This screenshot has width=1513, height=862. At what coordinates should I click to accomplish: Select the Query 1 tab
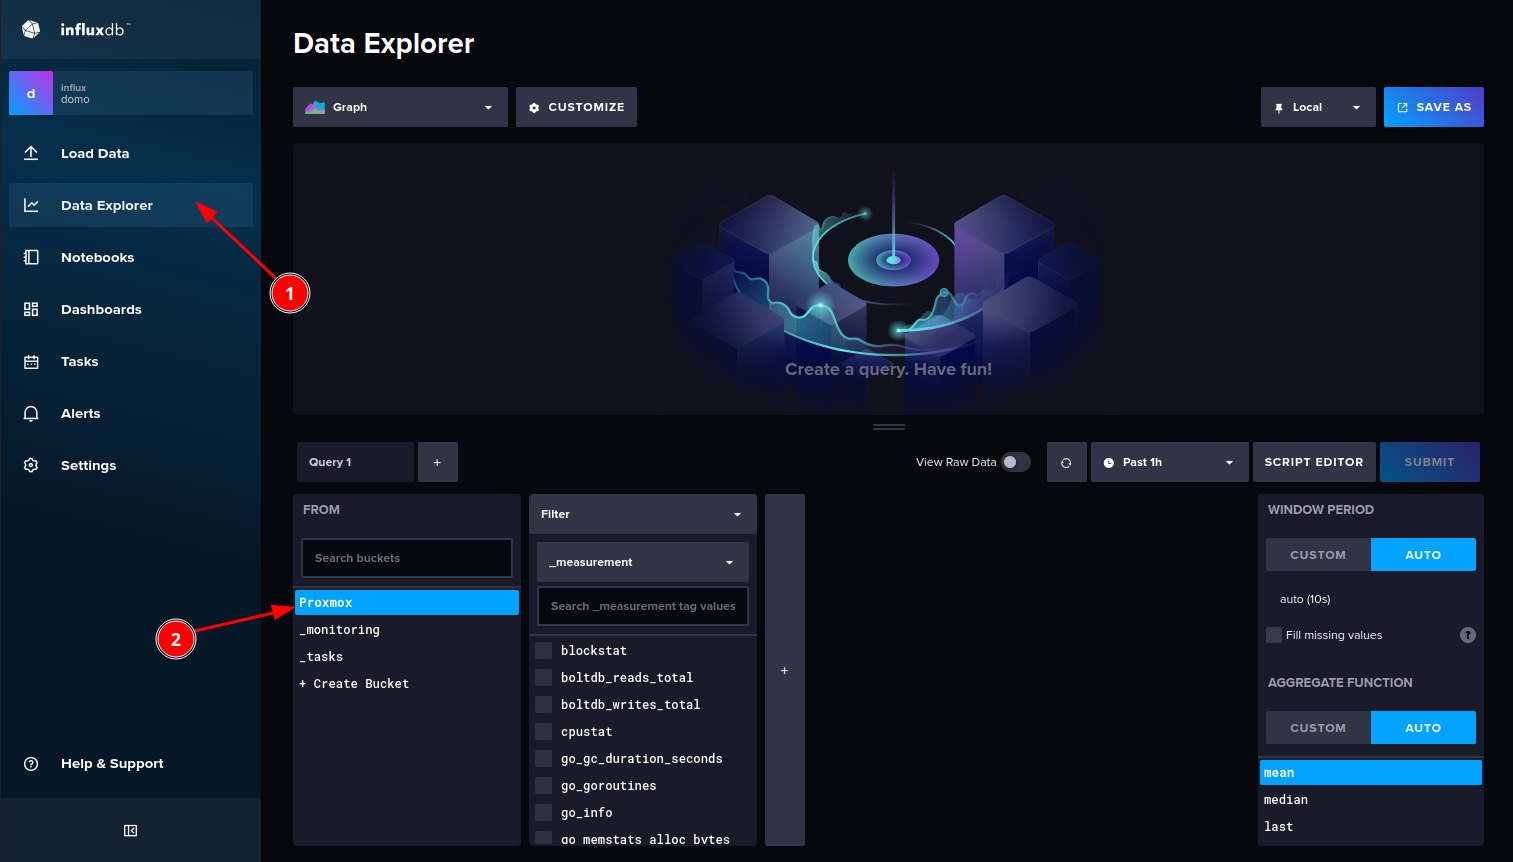click(x=354, y=462)
